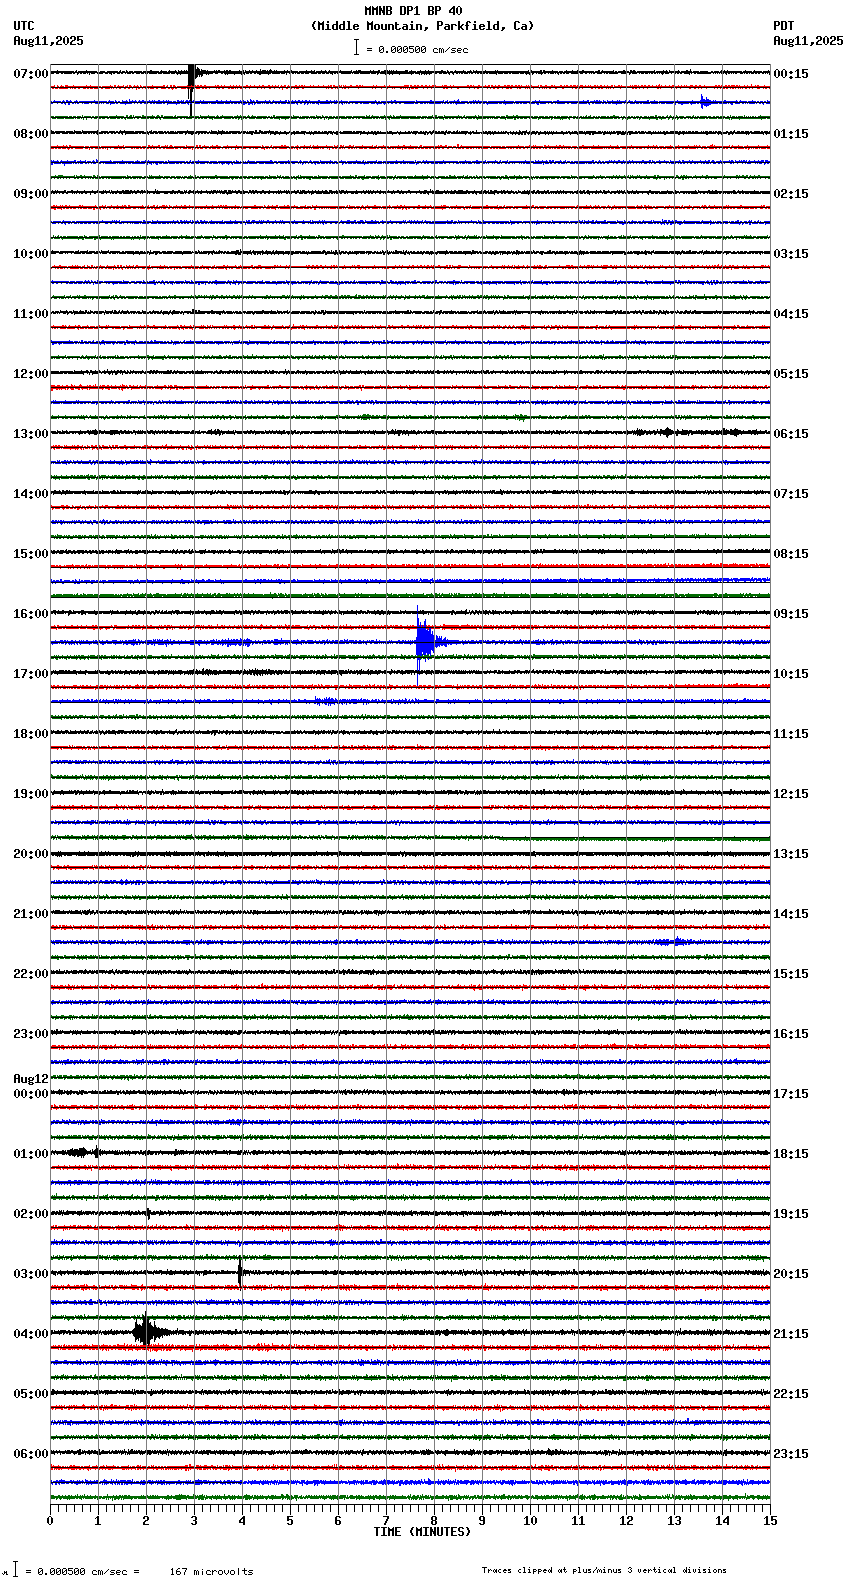The height and width of the screenshot is (1584, 850).
Task: Click the station title 'MMNB DP1 BP 40'
Action: click(x=413, y=11)
